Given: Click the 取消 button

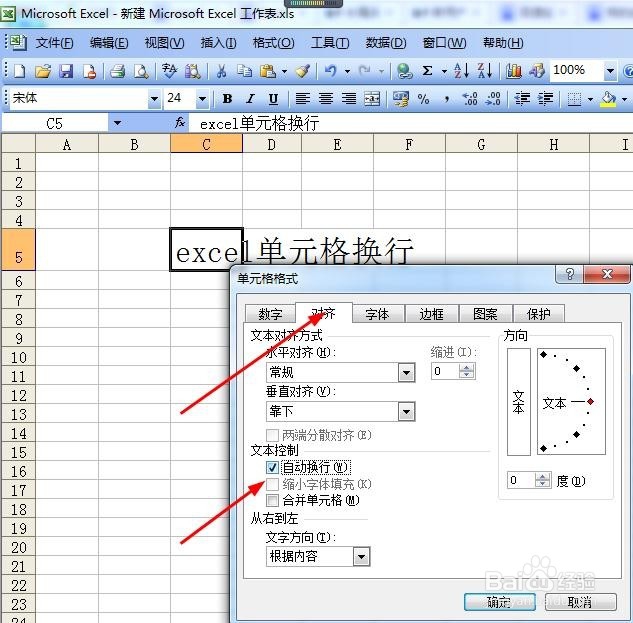Looking at the screenshot, I should pos(581,602).
